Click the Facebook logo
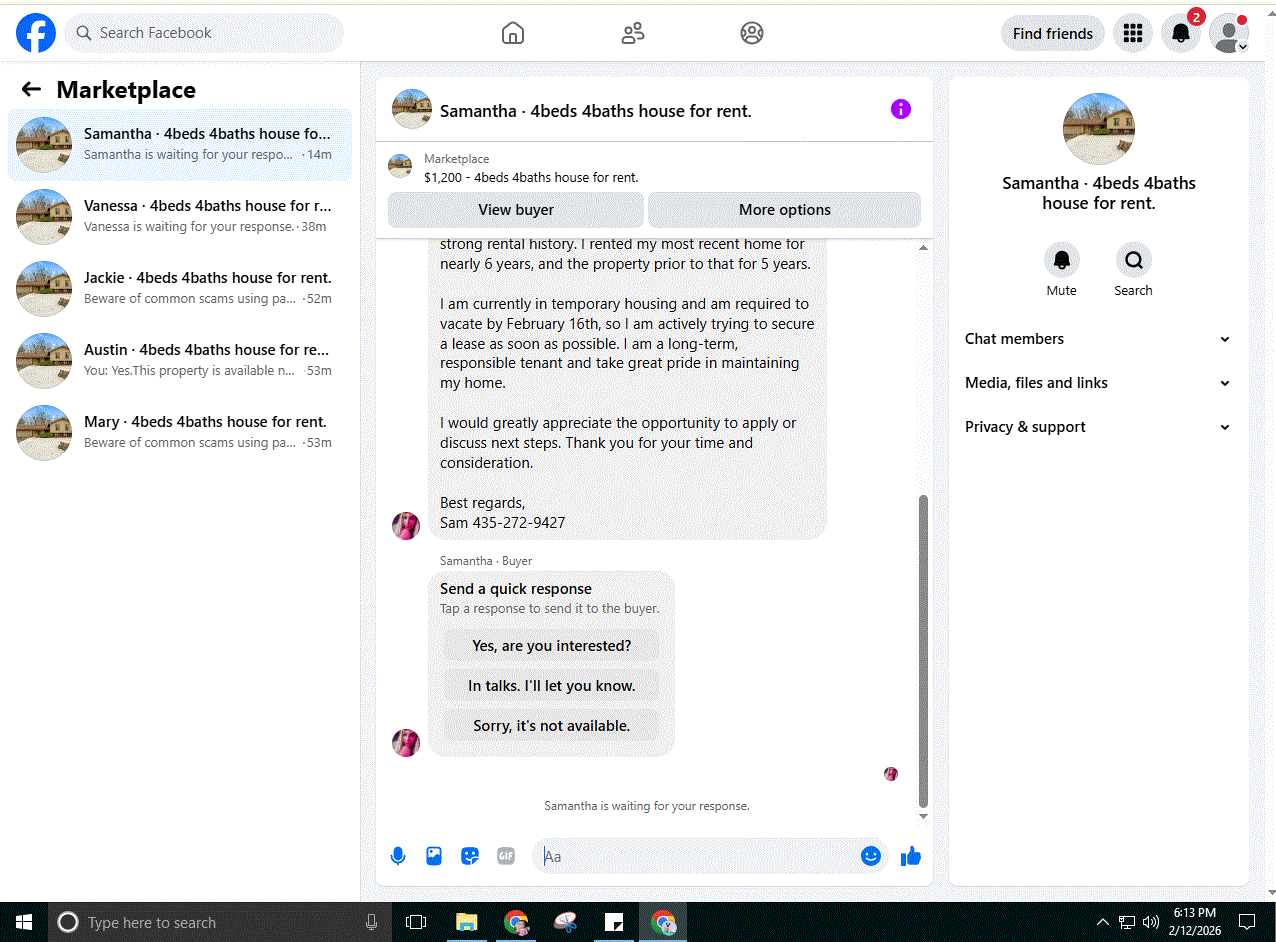This screenshot has width=1276, height=942. pos(36,33)
